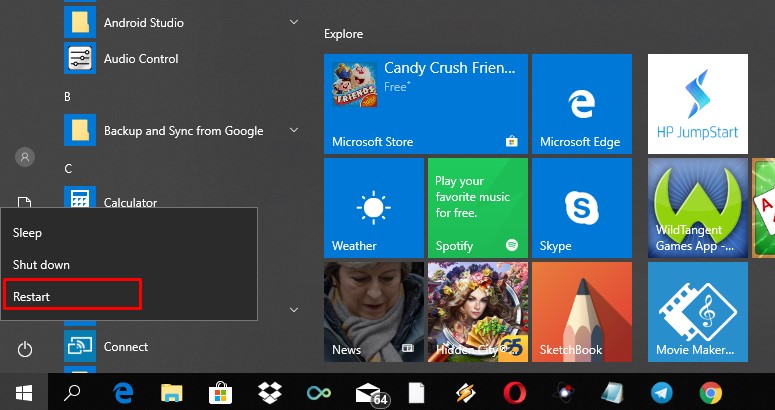
Task: Open the atom-shaped taskbar app
Action: coord(563,393)
